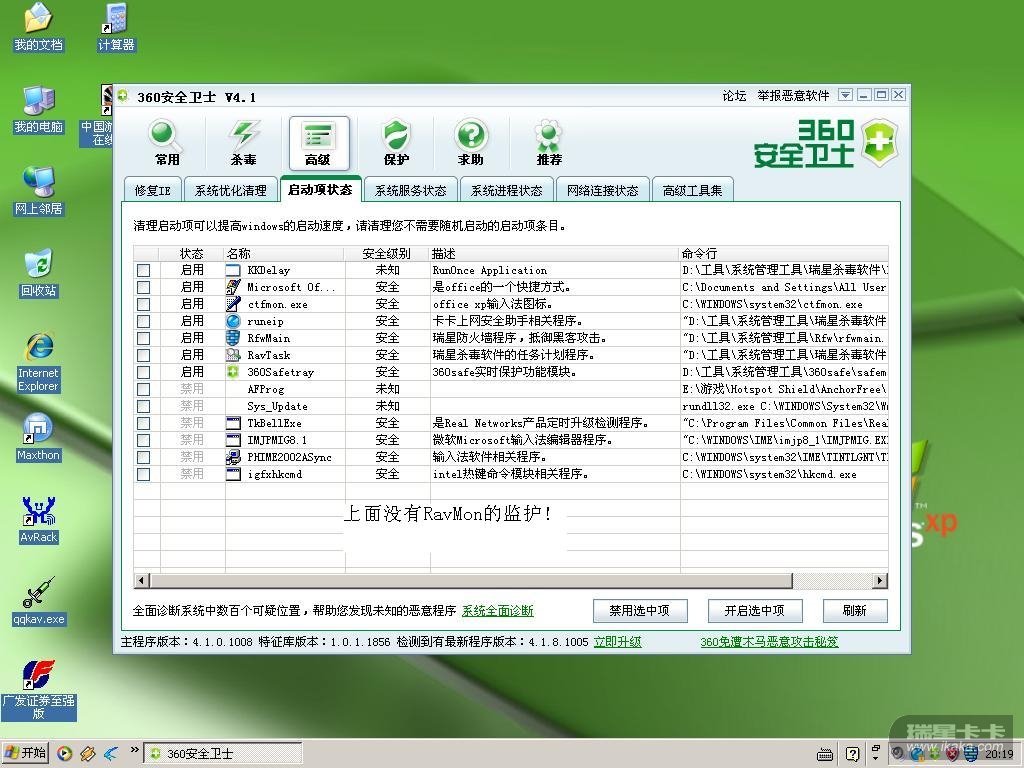Open 计算器 calculator desktop icon
This screenshot has height=768, width=1024.
[116, 27]
